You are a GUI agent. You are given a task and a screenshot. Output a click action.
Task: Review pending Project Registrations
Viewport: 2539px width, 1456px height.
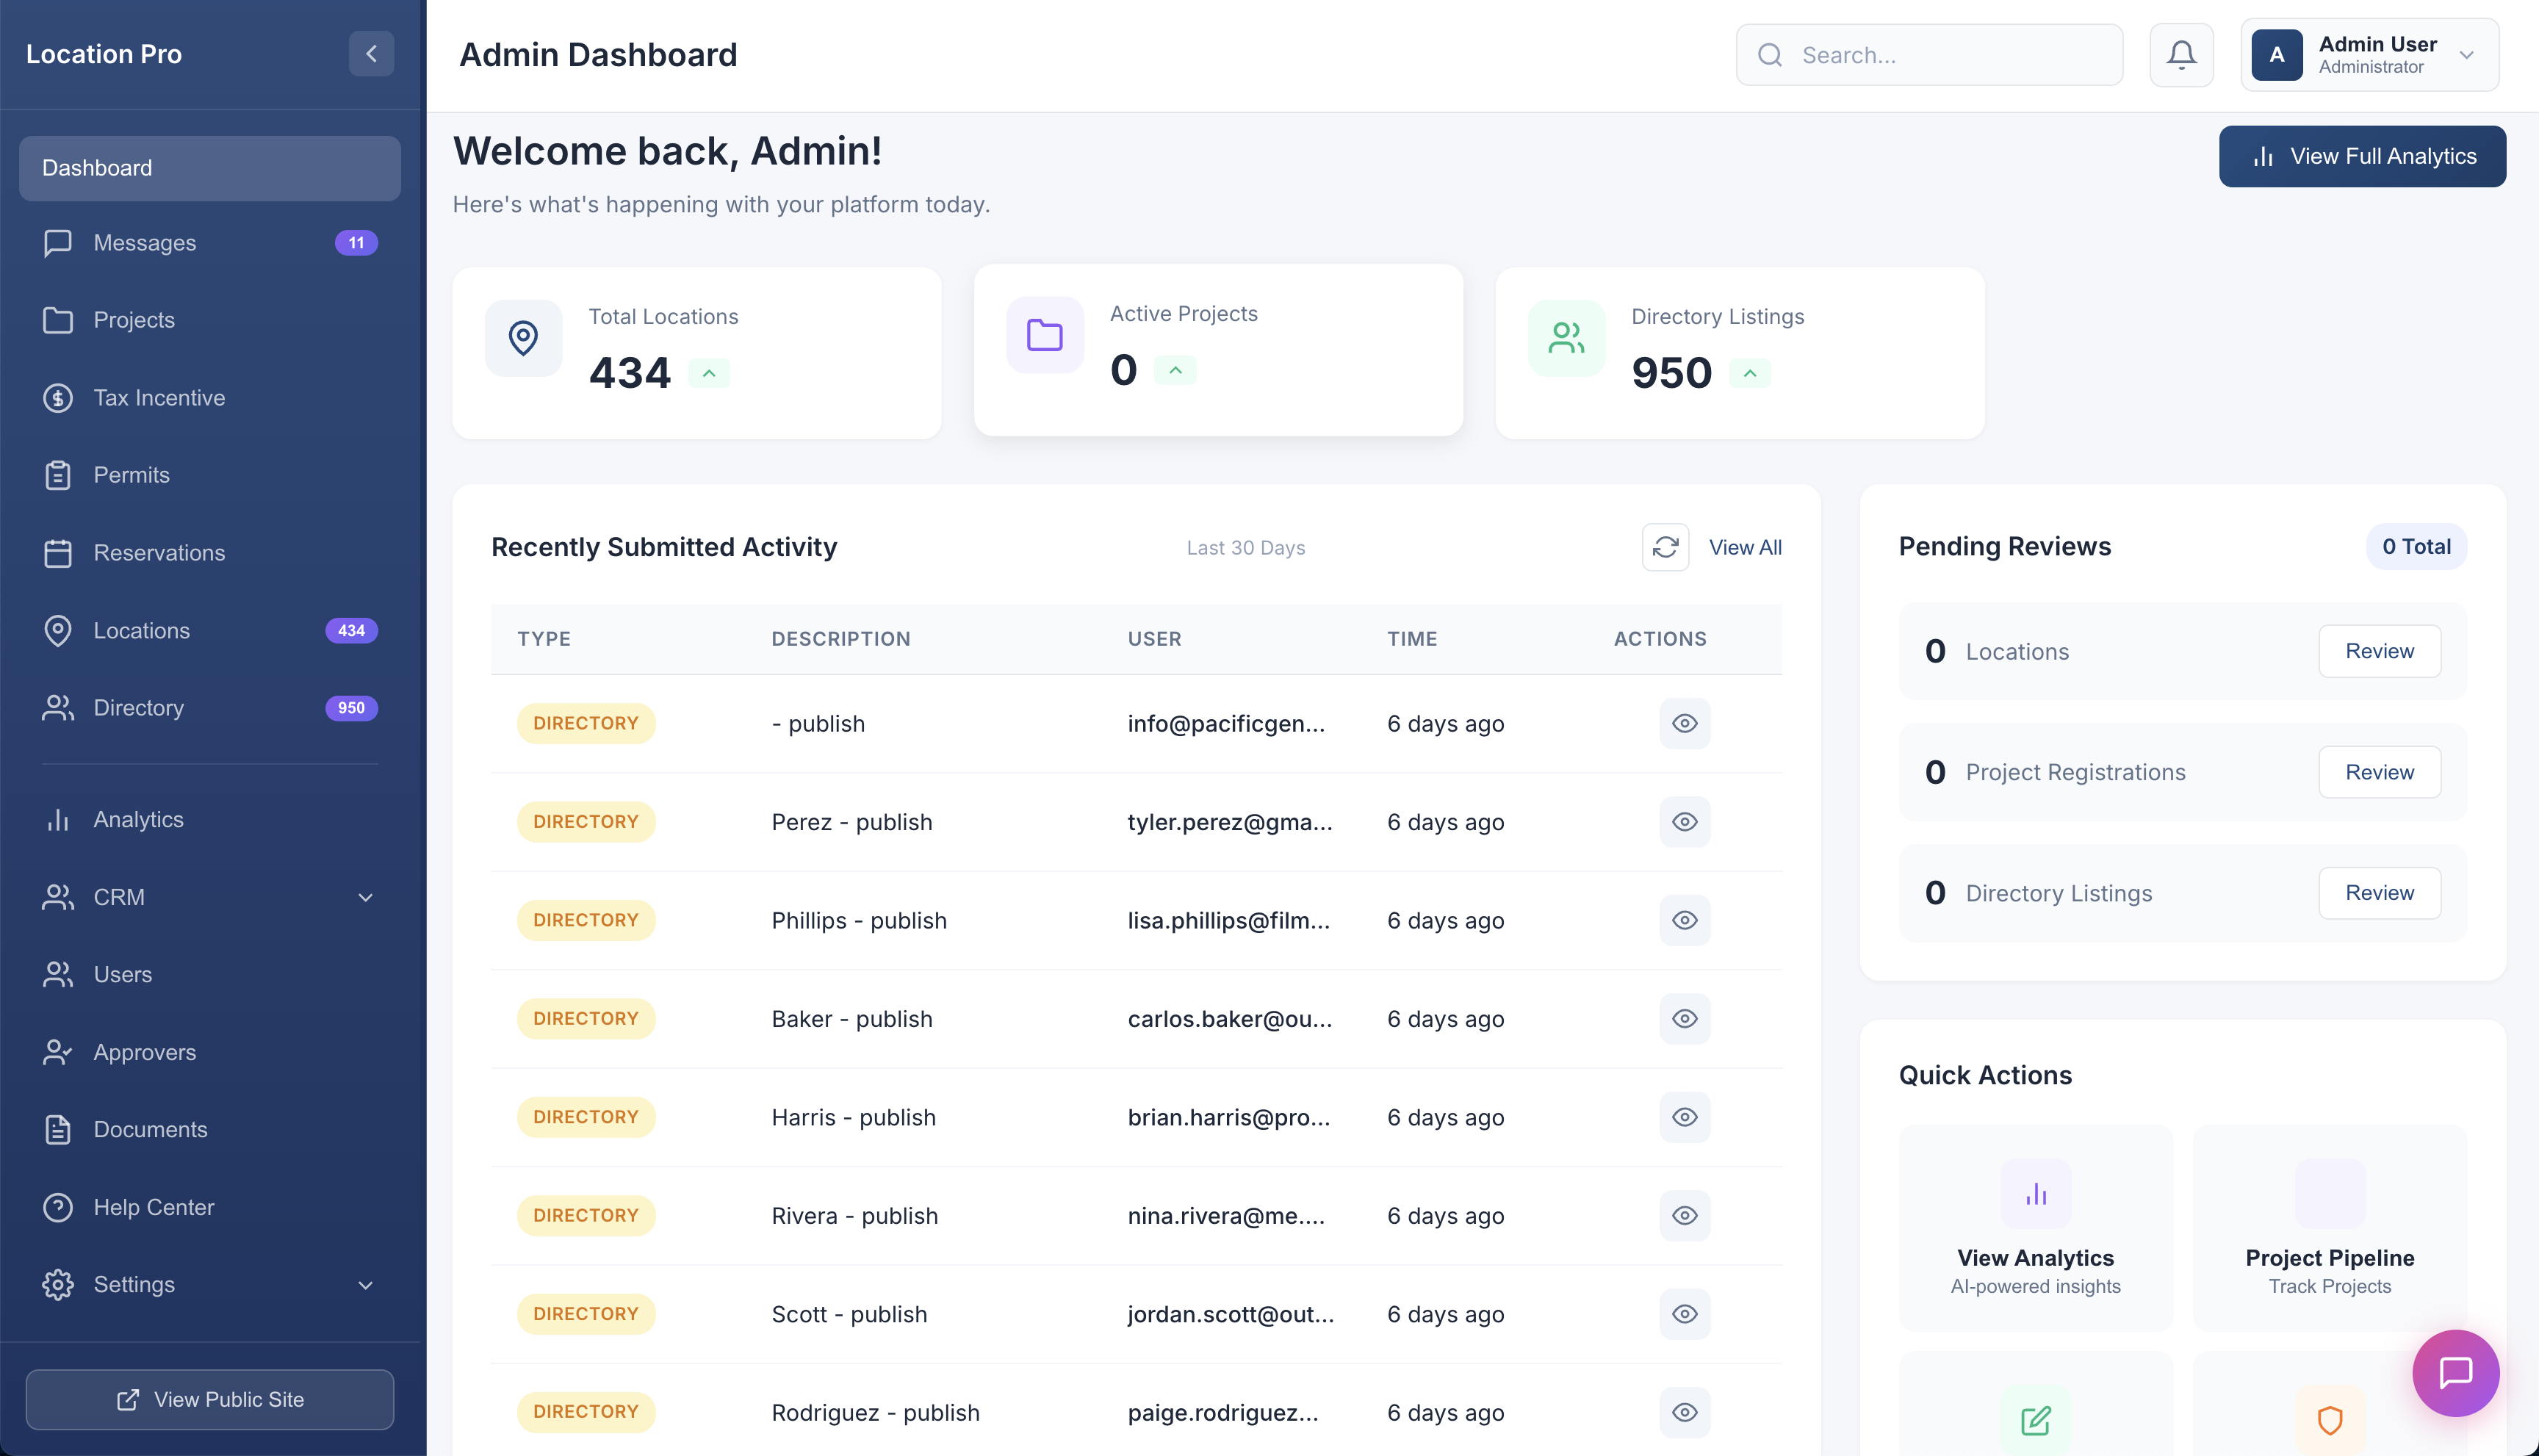coord(2379,772)
